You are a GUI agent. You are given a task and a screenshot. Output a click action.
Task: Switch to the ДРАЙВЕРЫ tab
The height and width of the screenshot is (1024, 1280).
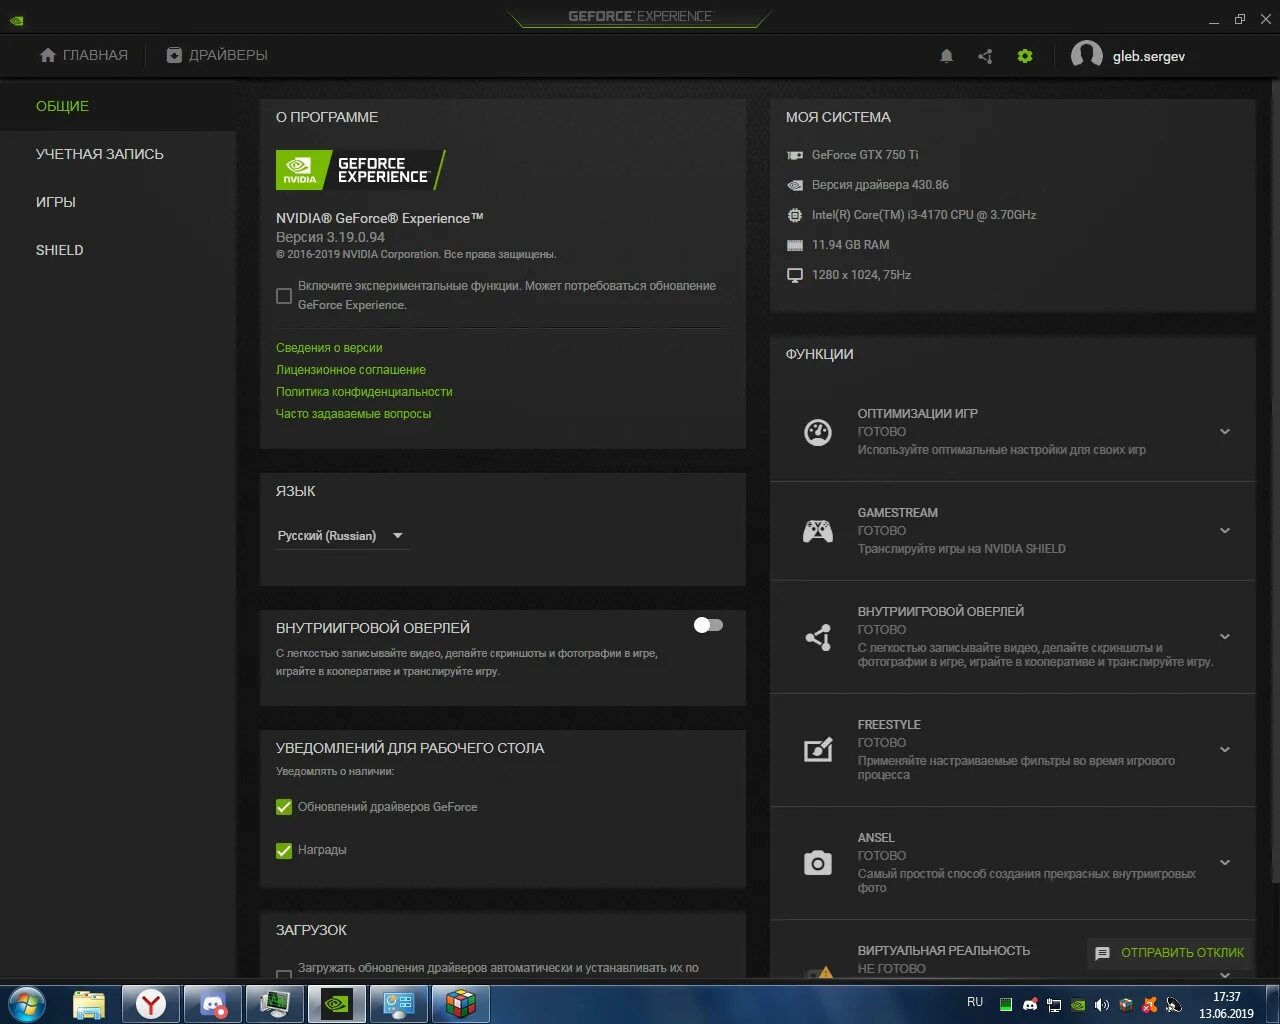(x=217, y=55)
